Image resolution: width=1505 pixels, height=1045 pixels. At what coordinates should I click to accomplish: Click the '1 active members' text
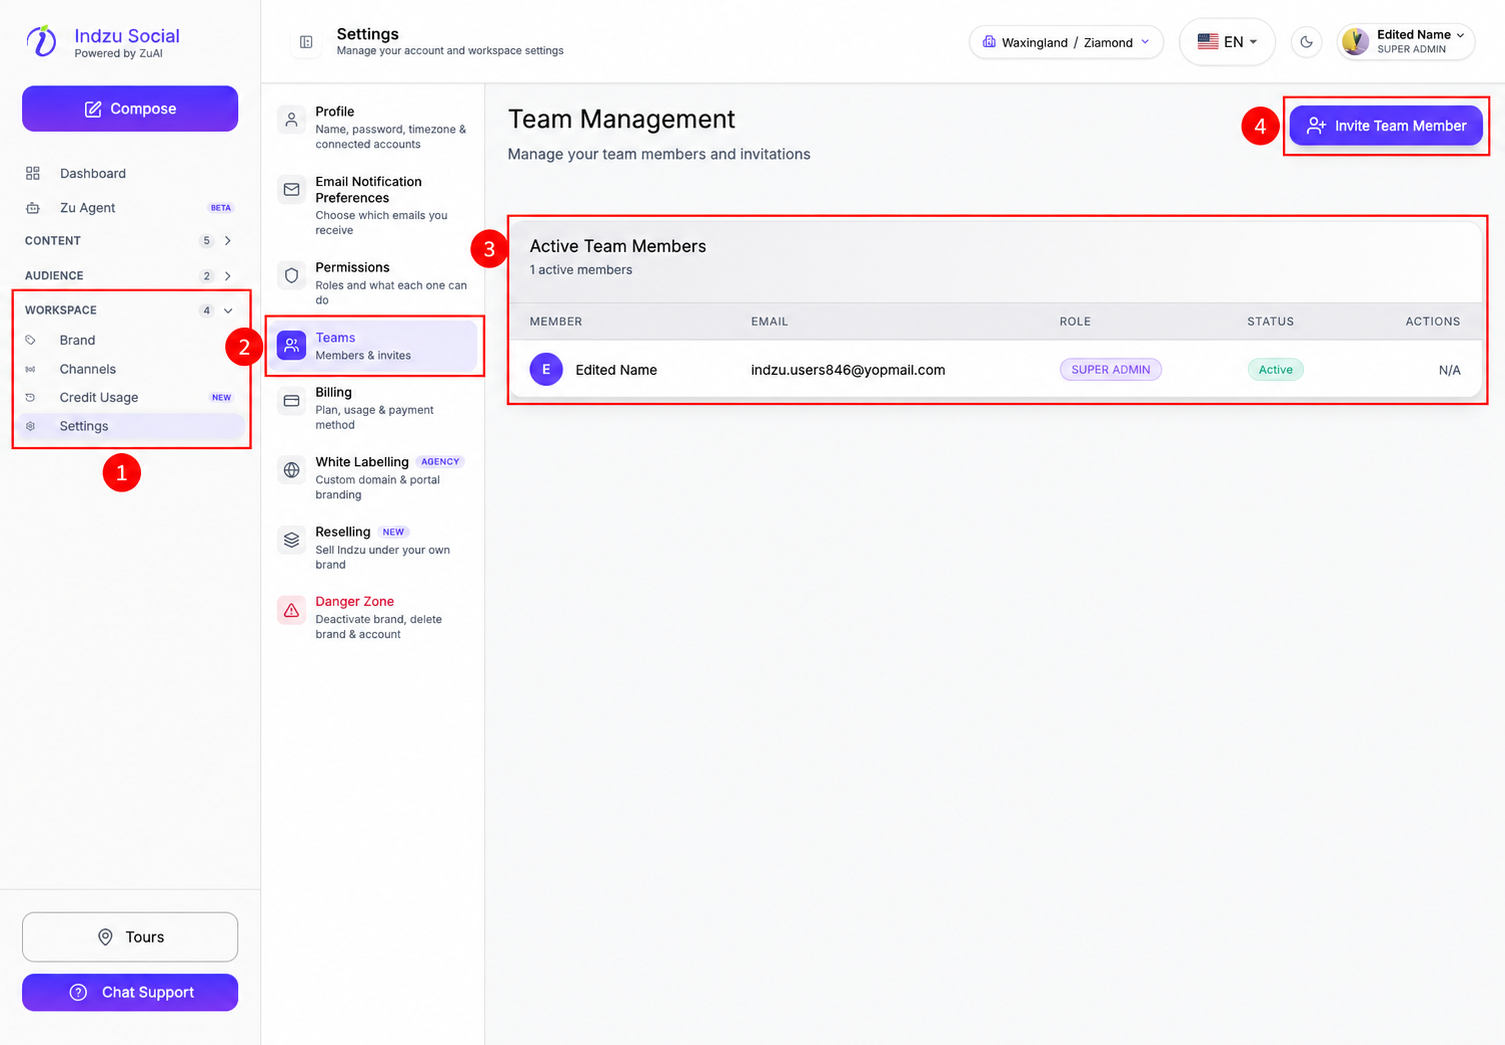pyautogui.click(x=581, y=270)
